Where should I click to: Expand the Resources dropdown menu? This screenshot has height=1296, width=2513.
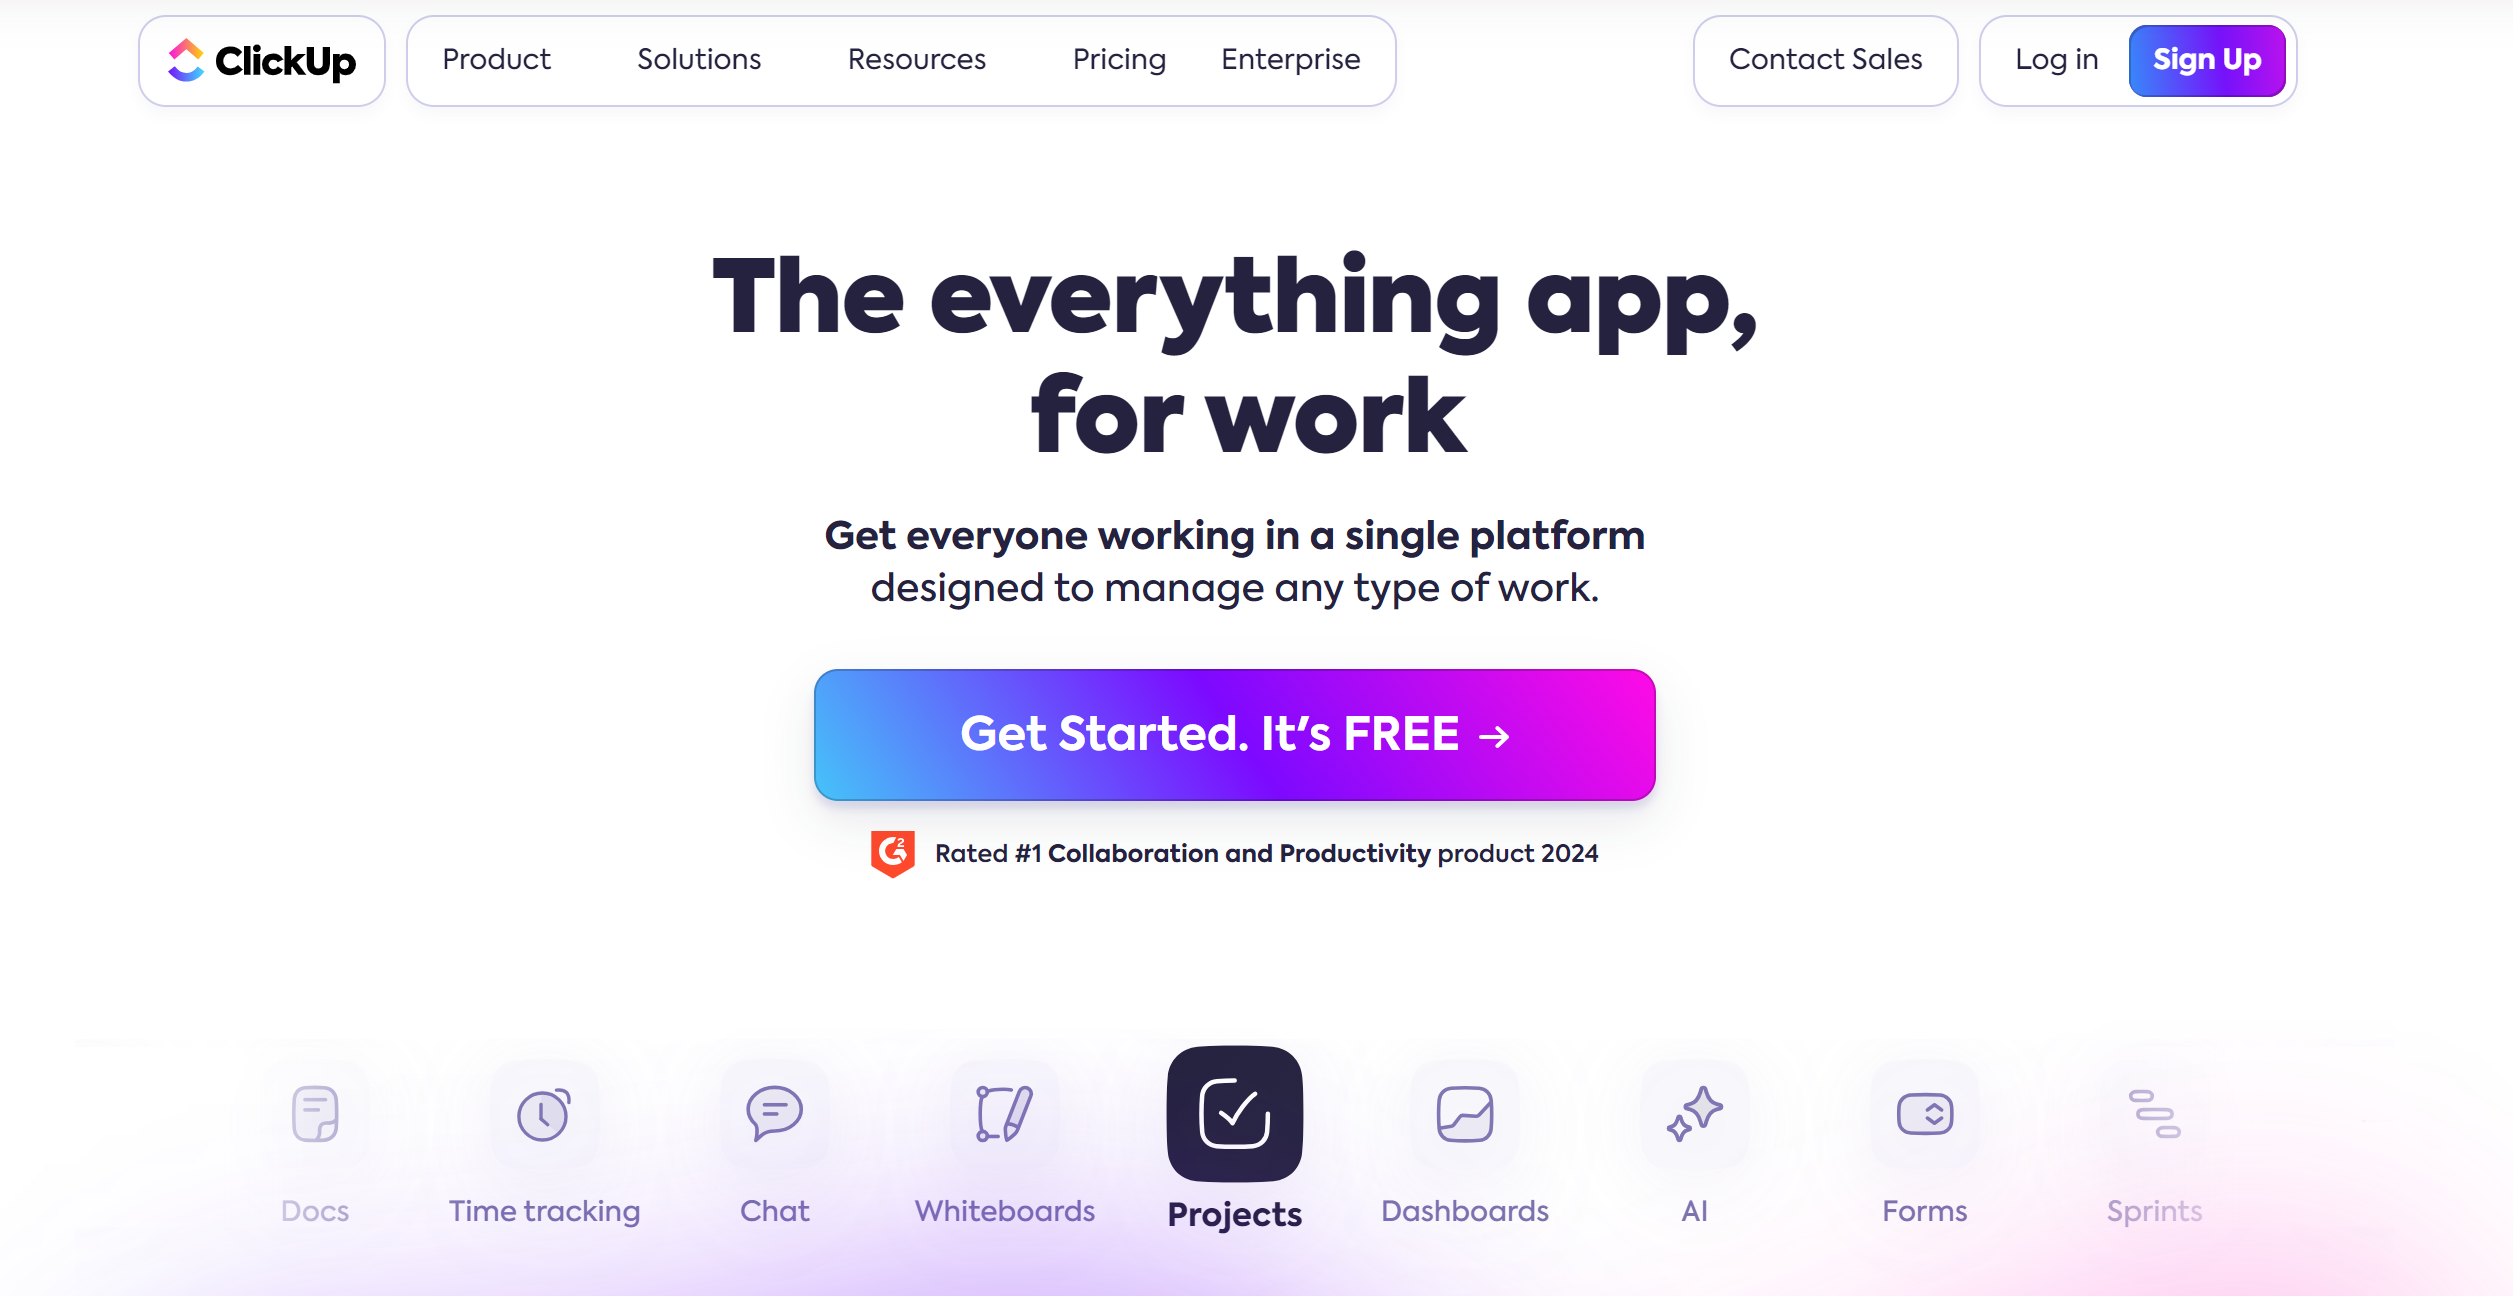pyautogui.click(x=915, y=60)
